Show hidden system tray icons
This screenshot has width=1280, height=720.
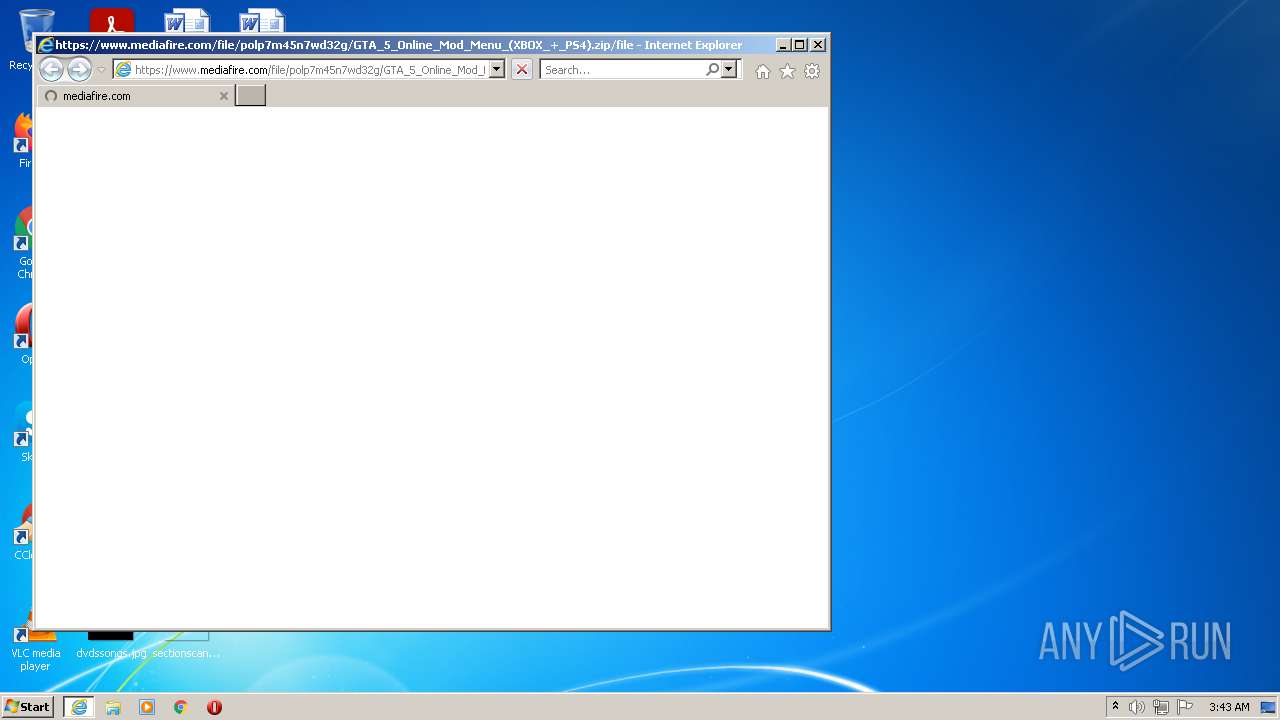click(x=1116, y=707)
